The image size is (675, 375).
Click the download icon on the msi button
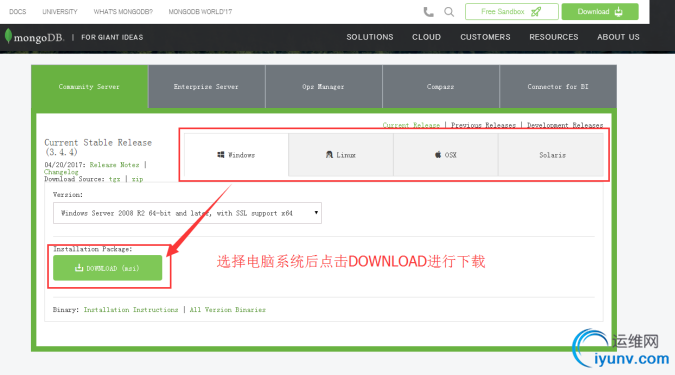(79, 268)
